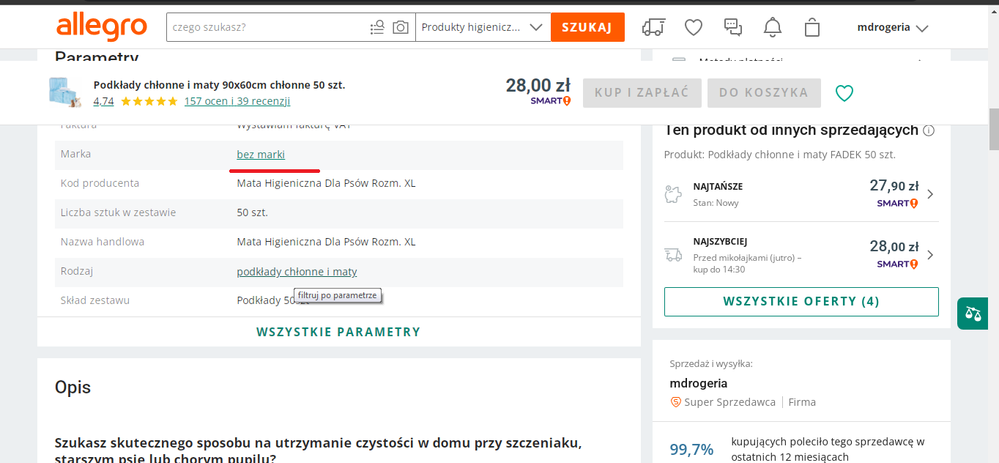Click the five-star rating display
This screenshot has height=463, width=999.
click(149, 101)
